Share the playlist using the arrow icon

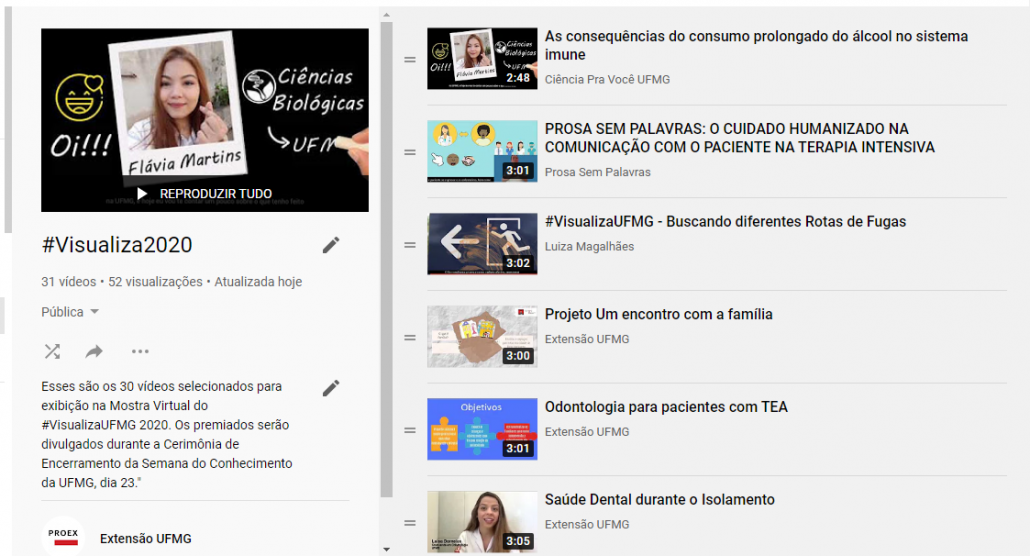pyautogui.click(x=94, y=352)
